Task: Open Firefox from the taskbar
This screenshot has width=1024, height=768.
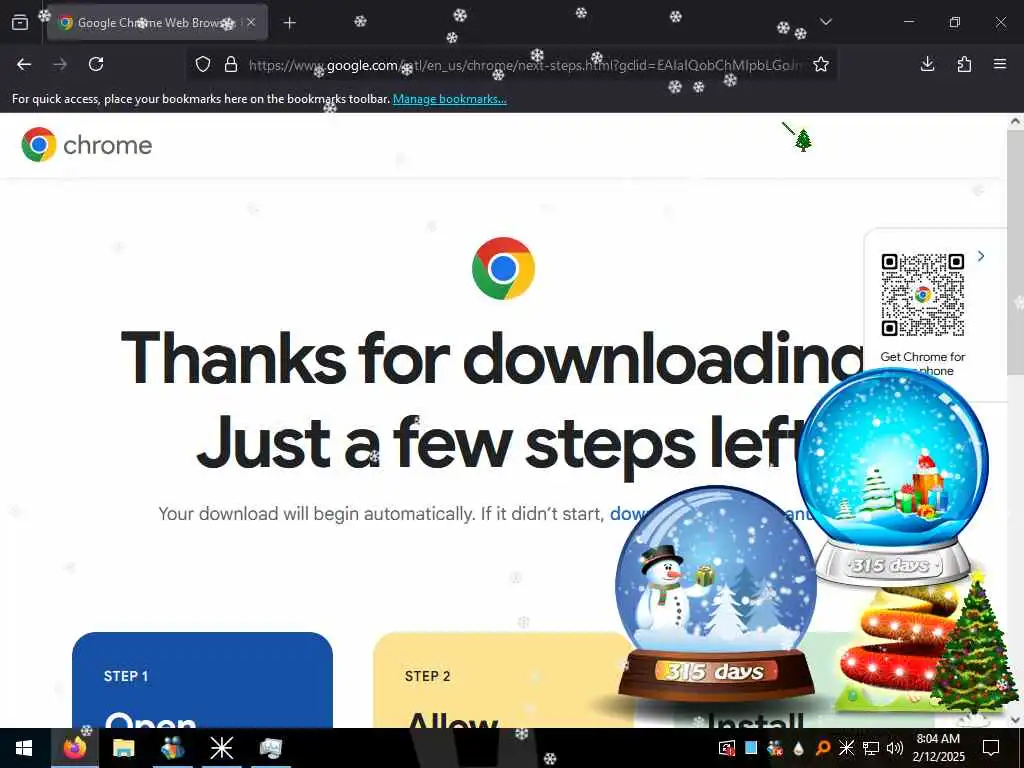Action: [74, 748]
